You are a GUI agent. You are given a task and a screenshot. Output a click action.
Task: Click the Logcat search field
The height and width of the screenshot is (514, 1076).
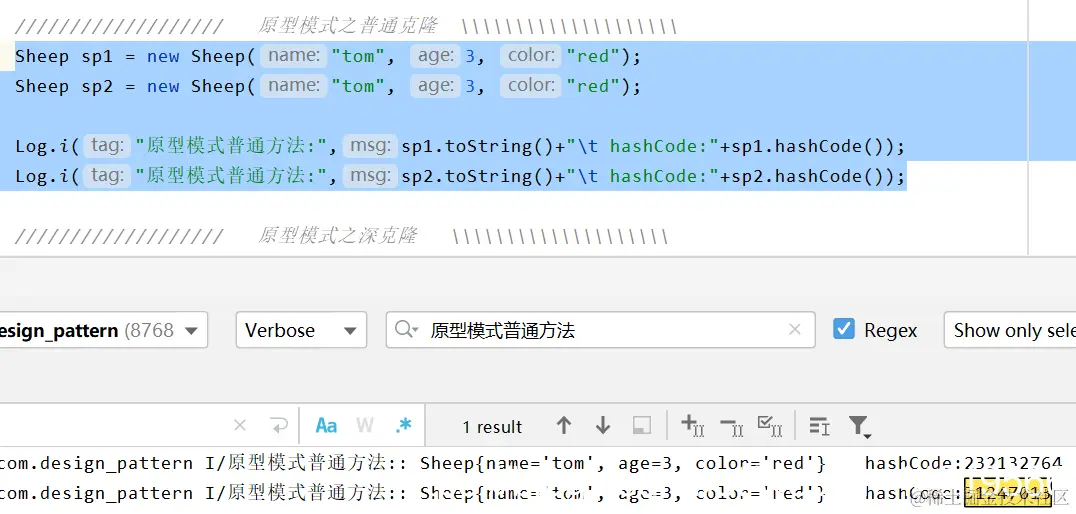point(600,330)
